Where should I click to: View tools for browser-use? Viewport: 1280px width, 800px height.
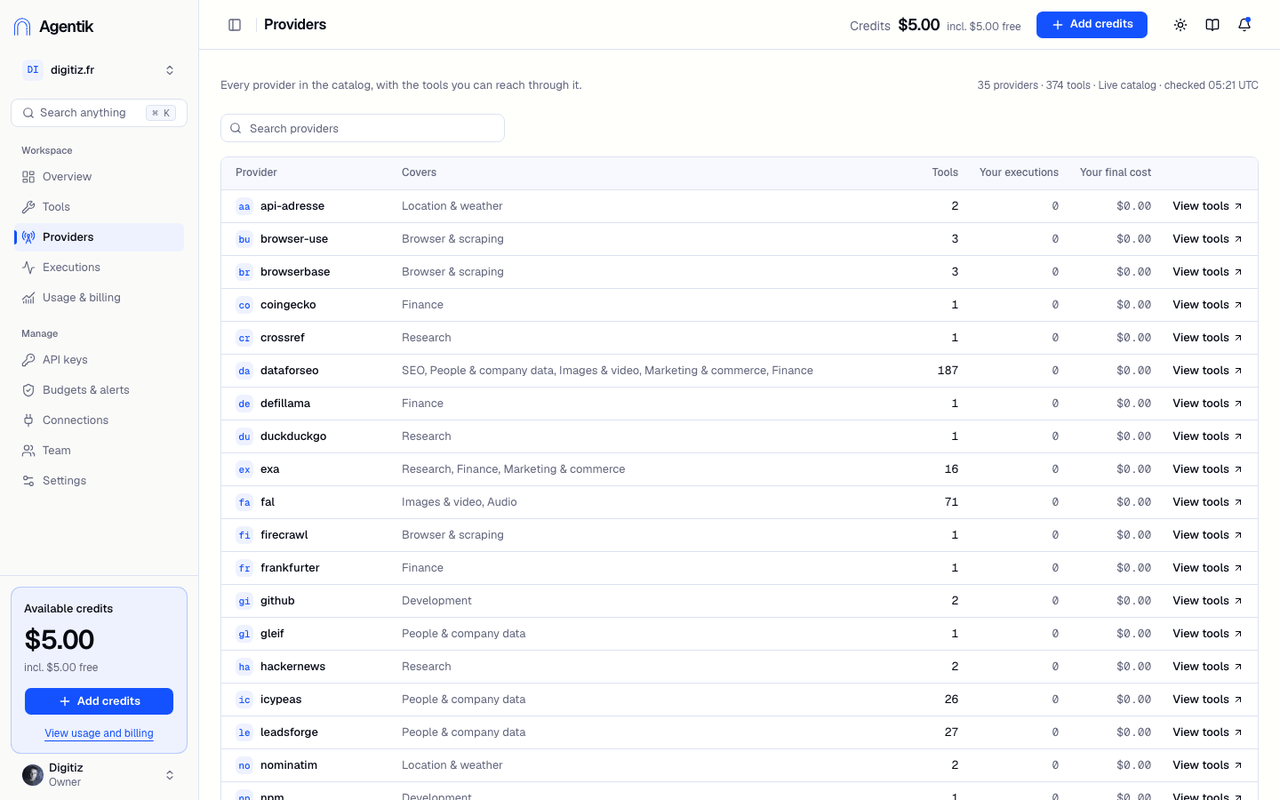1207,239
